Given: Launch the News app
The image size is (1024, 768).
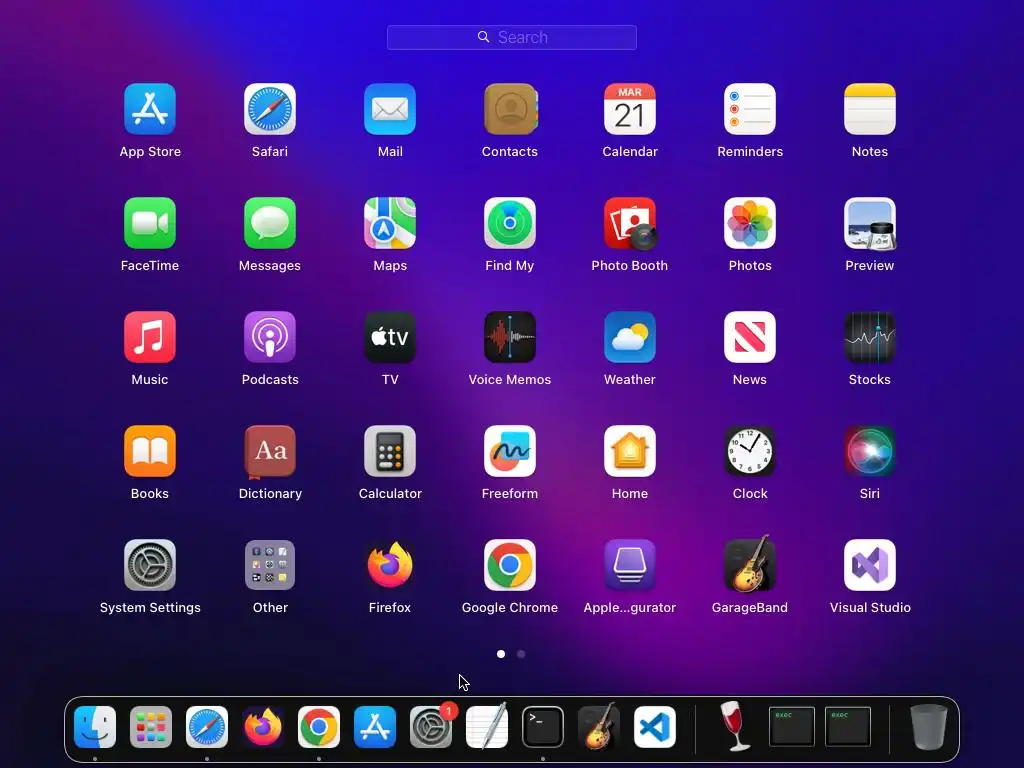Looking at the screenshot, I should point(750,337).
